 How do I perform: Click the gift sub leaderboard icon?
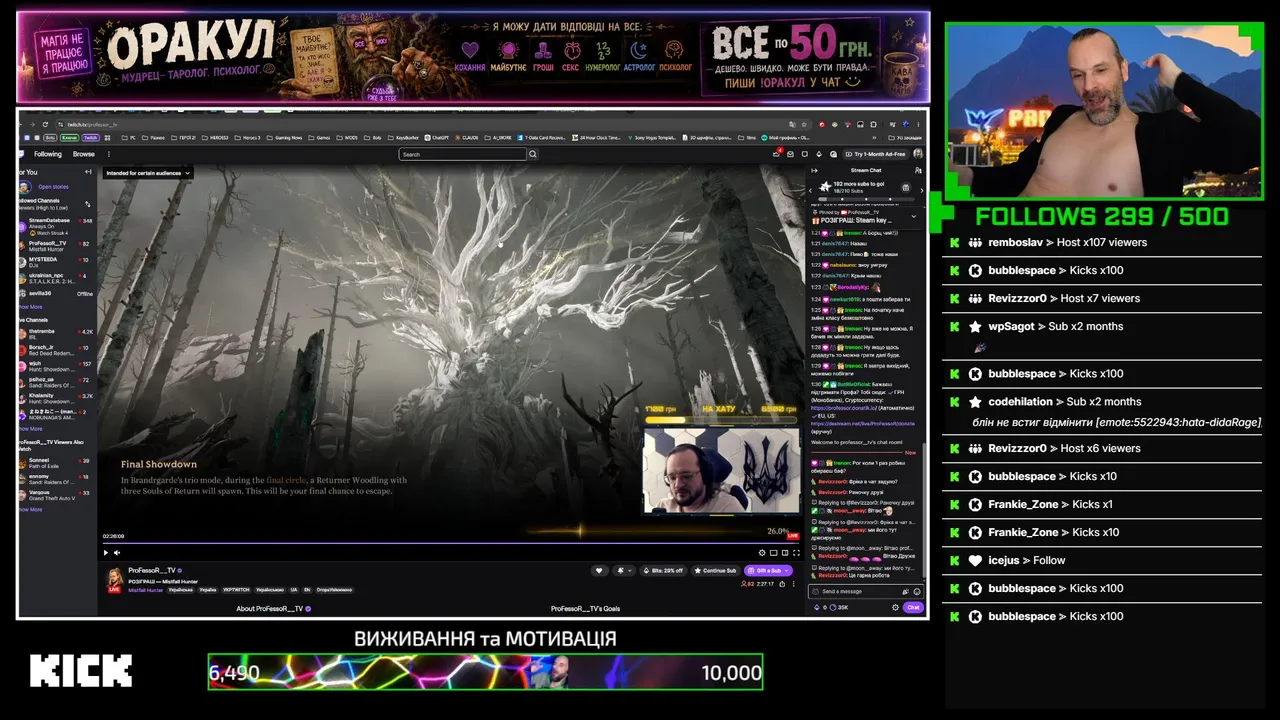(906, 187)
